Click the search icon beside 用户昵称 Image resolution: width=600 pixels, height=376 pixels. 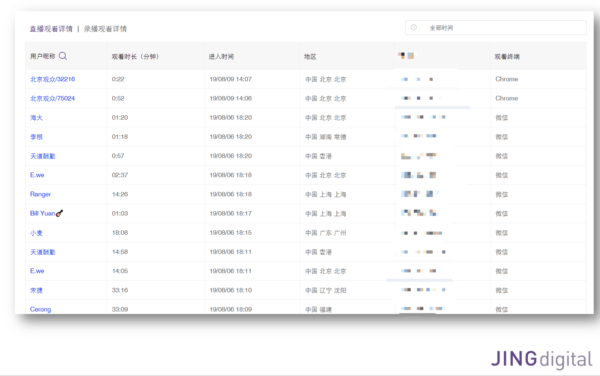click(63, 56)
